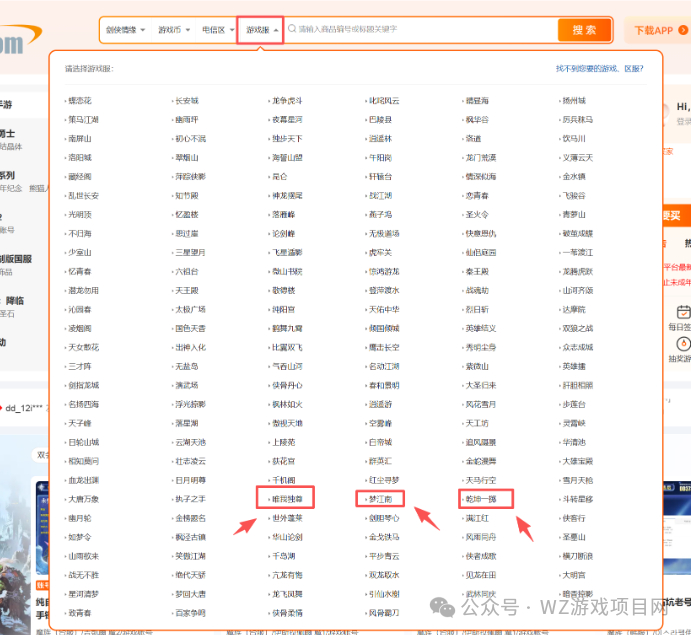691x635 pixels.
Task: Click 达摩院 in server list
Action: (574, 309)
